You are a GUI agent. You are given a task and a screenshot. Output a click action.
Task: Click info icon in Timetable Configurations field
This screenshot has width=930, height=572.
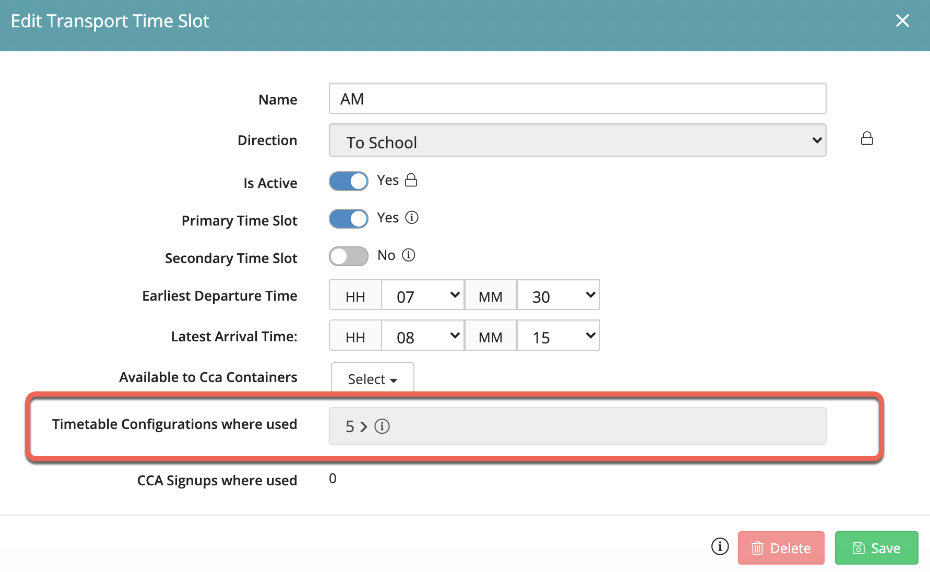[382, 426]
